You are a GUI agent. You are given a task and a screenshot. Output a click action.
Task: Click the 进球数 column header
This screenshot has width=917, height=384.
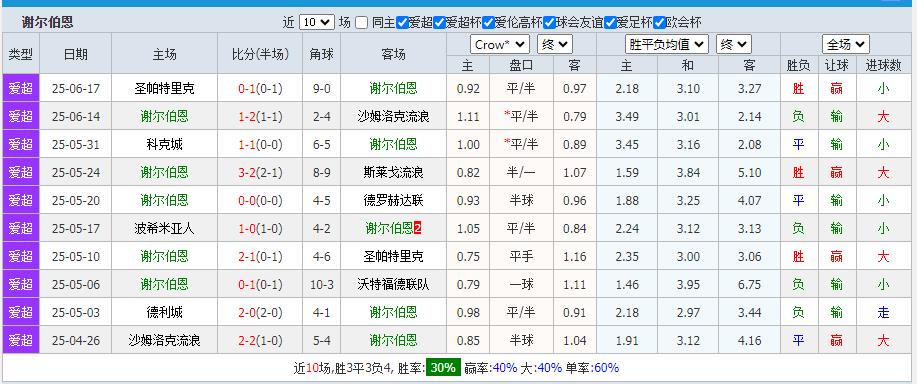[x=883, y=66]
